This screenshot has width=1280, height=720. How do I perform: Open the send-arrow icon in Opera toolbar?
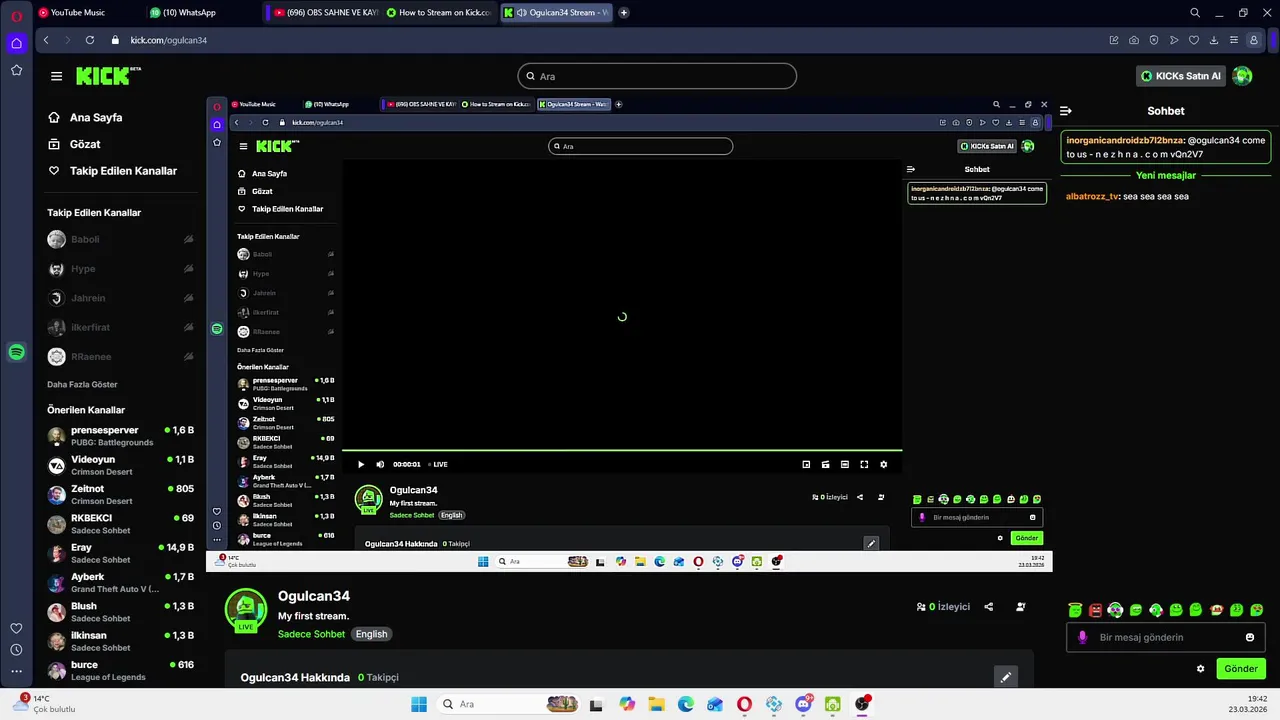[1174, 40]
